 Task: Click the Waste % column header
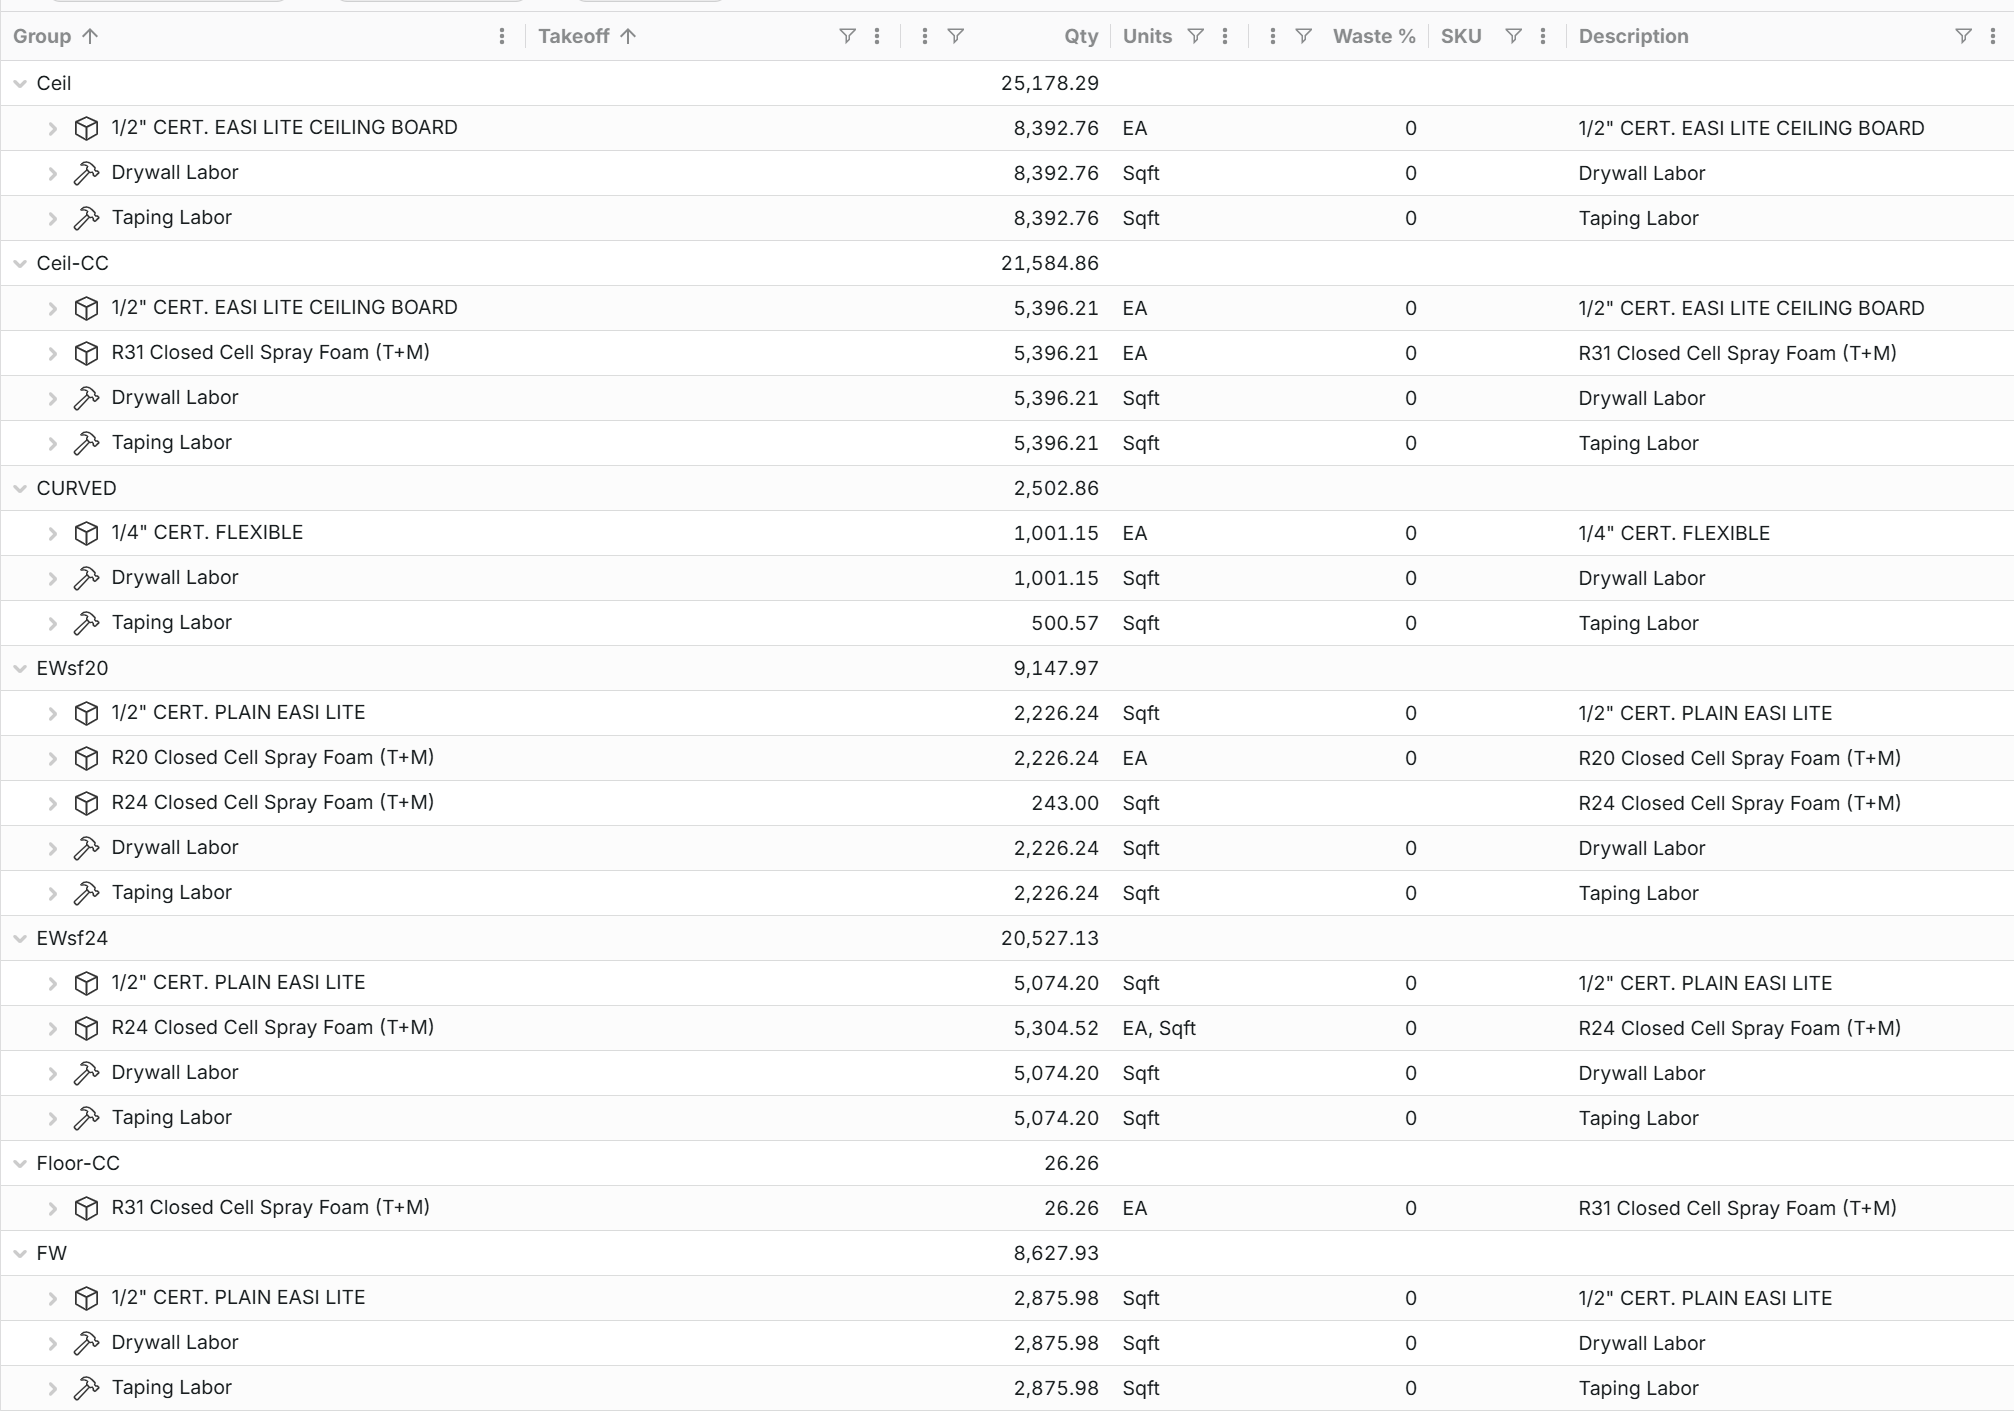click(x=1373, y=36)
